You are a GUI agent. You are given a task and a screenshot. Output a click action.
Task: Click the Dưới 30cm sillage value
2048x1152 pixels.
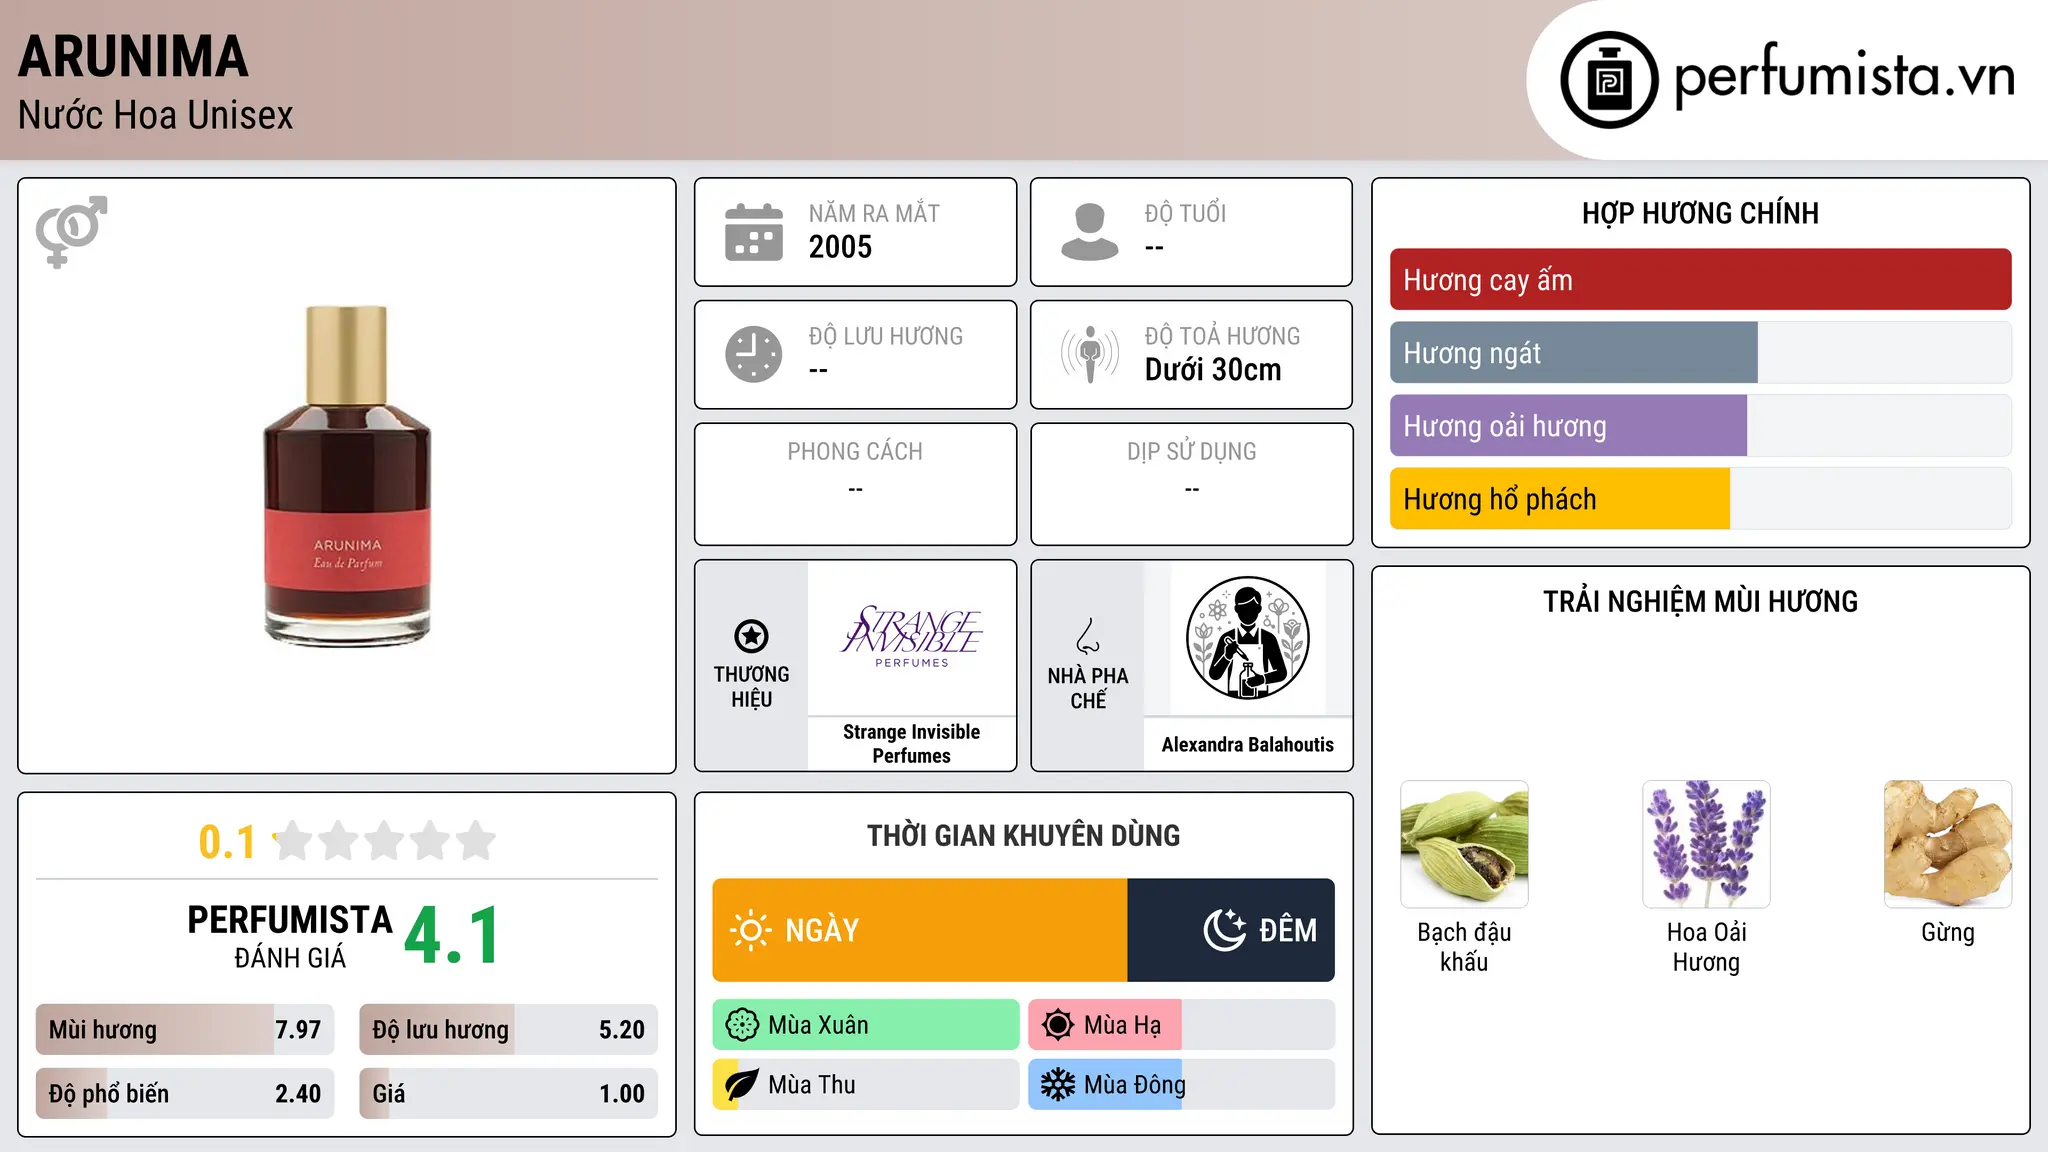[x=1213, y=370]
